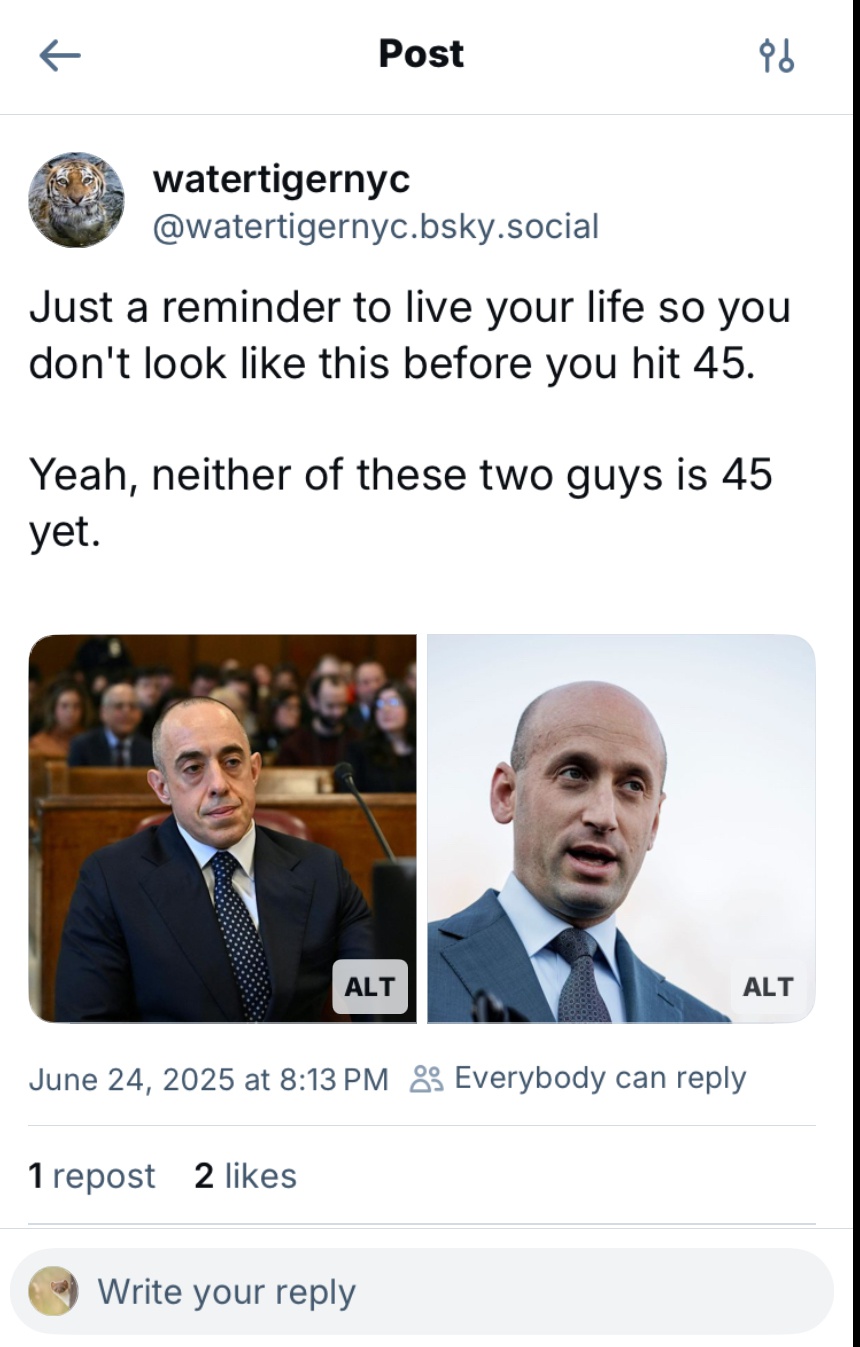Click the people icon beside reply settings

[x=426, y=1079]
